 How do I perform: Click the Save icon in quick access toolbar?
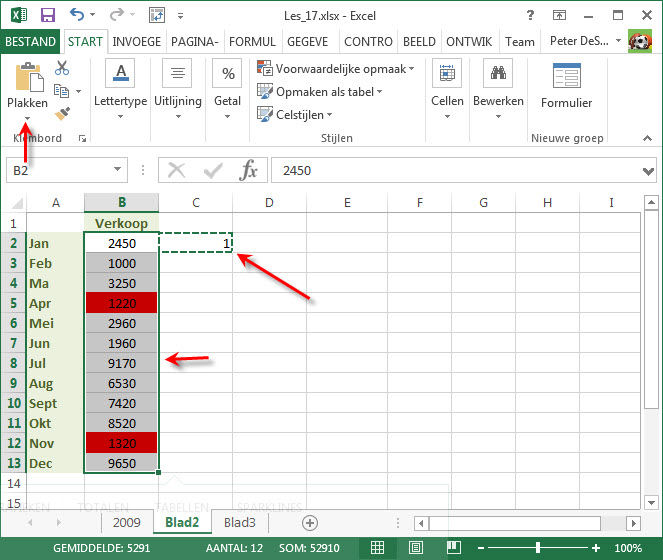(x=48, y=16)
